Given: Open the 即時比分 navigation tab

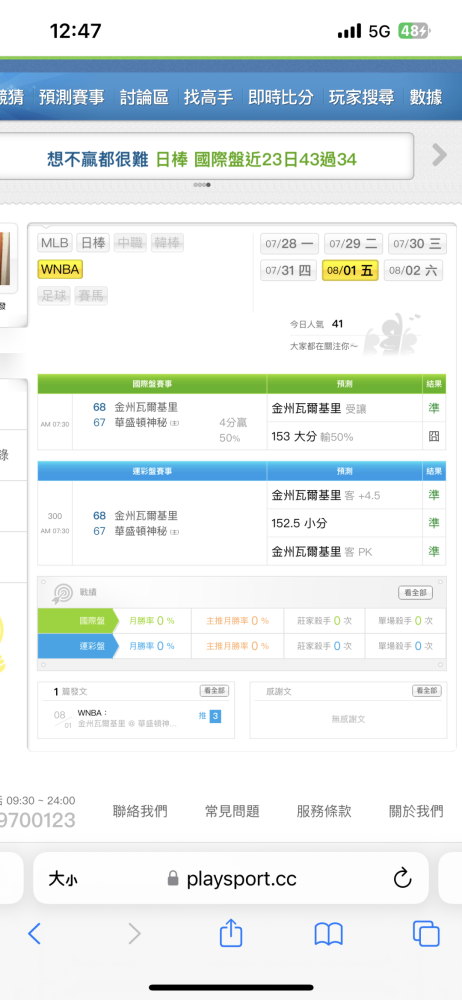Looking at the screenshot, I should click(x=281, y=97).
